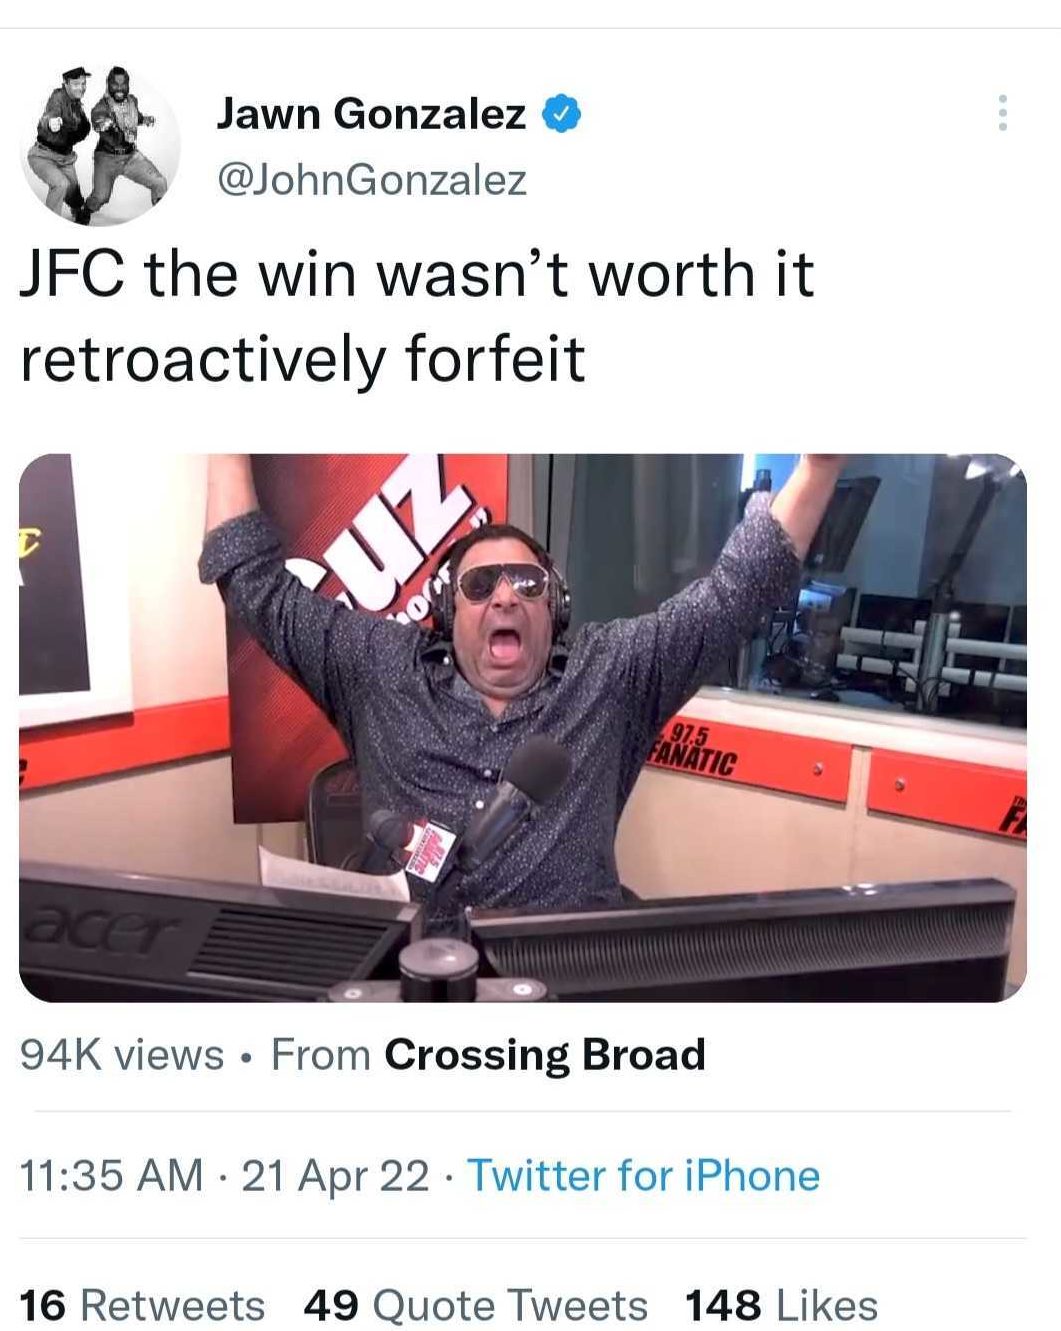This screenshot has height=1331, width=1061.
Task: Click the 'retroactively forfeit' text line
Action: click(x=302, y=359)
